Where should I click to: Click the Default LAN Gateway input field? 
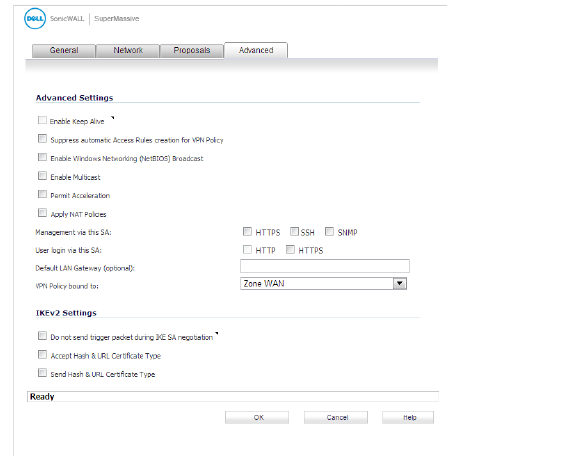(325, 266)
